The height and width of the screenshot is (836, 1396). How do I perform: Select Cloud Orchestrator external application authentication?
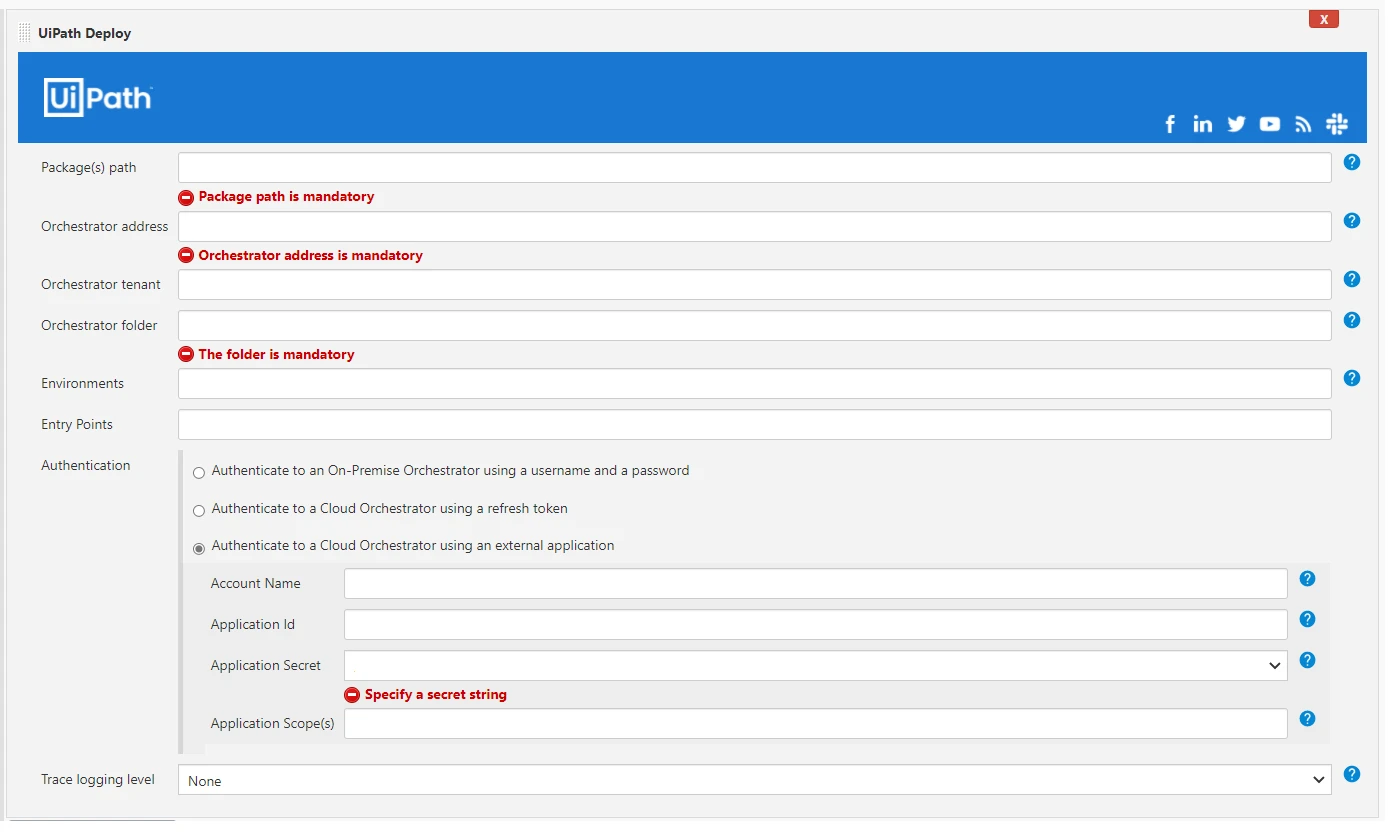pyautogui.click(x=199, y=548)
